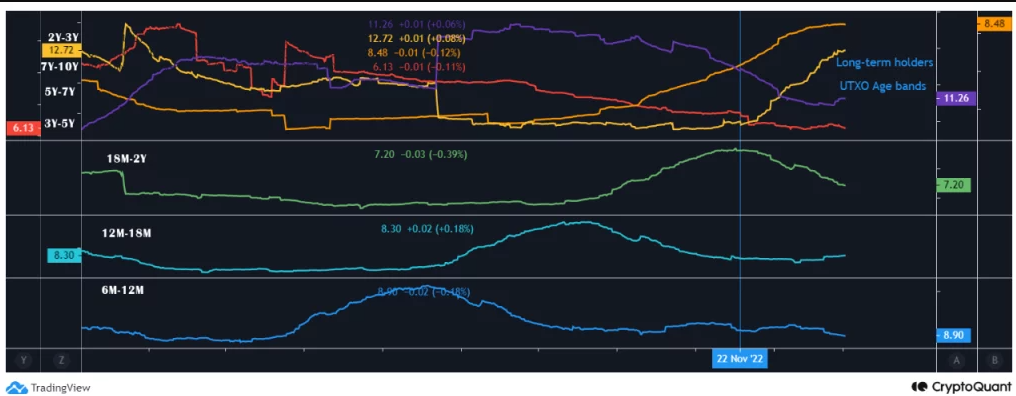The height and width of the screenshot is (396, 1016).
Task: Click the green 7.20 -0.03 value readout
Action: tap(421, 155)
